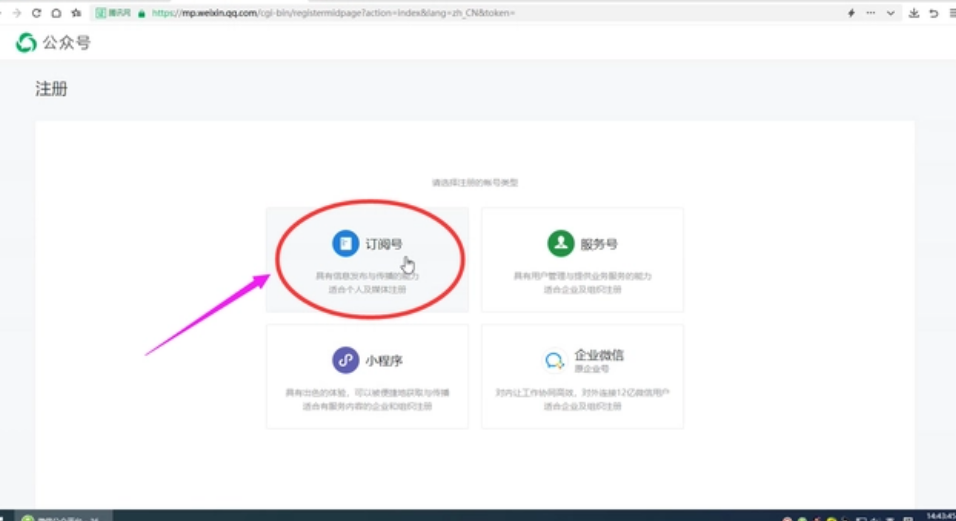The height and width of the screenshot is (521, 956).
Task: Click the undo closed tab icon
Action: (x=933, y=13)
